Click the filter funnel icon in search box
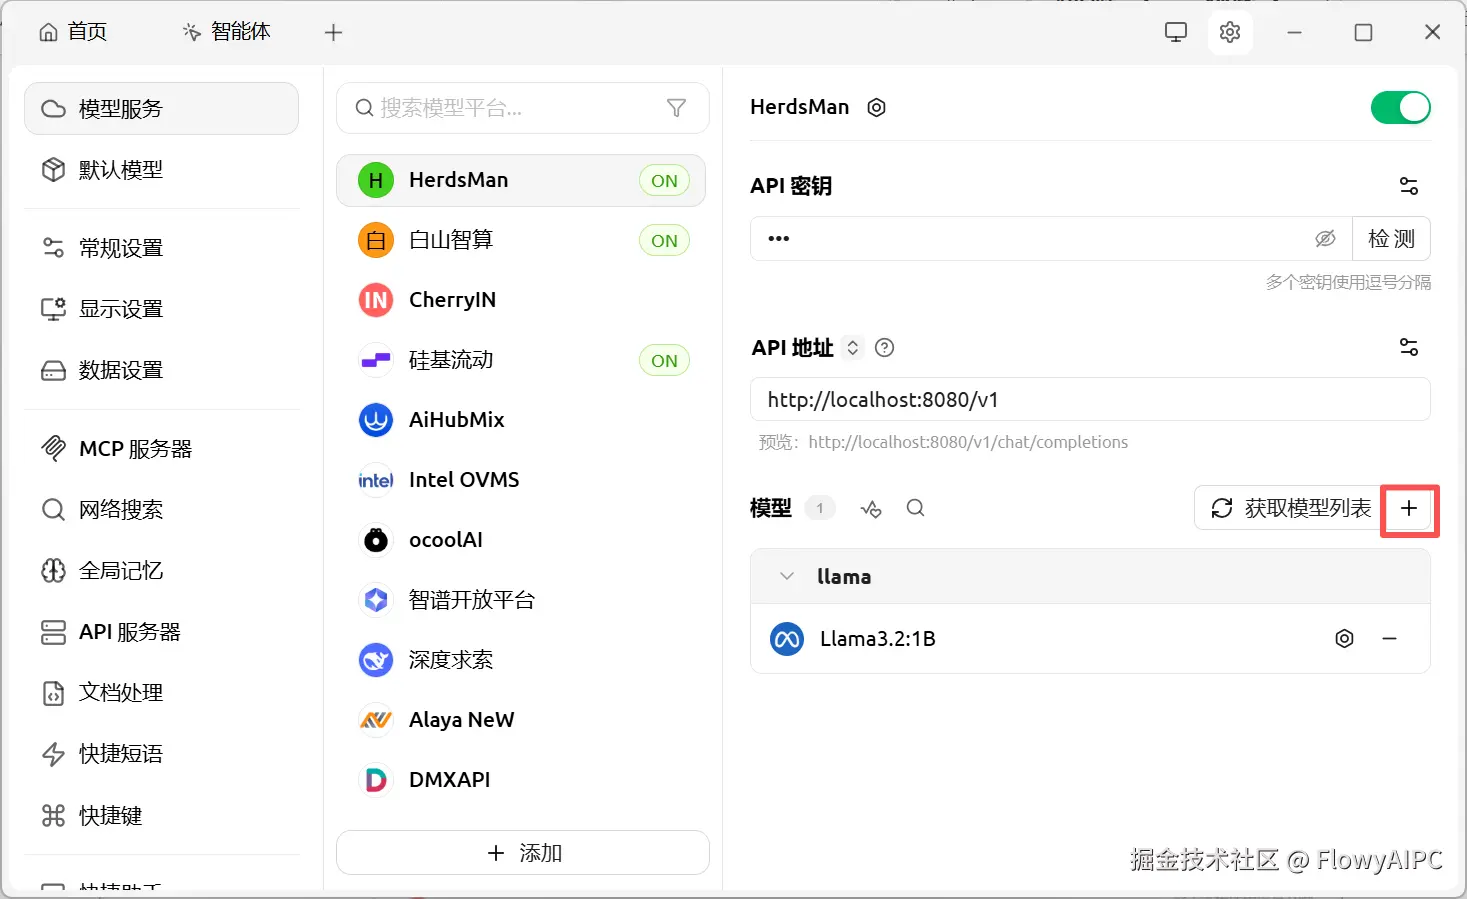 (x=677, y=108)
